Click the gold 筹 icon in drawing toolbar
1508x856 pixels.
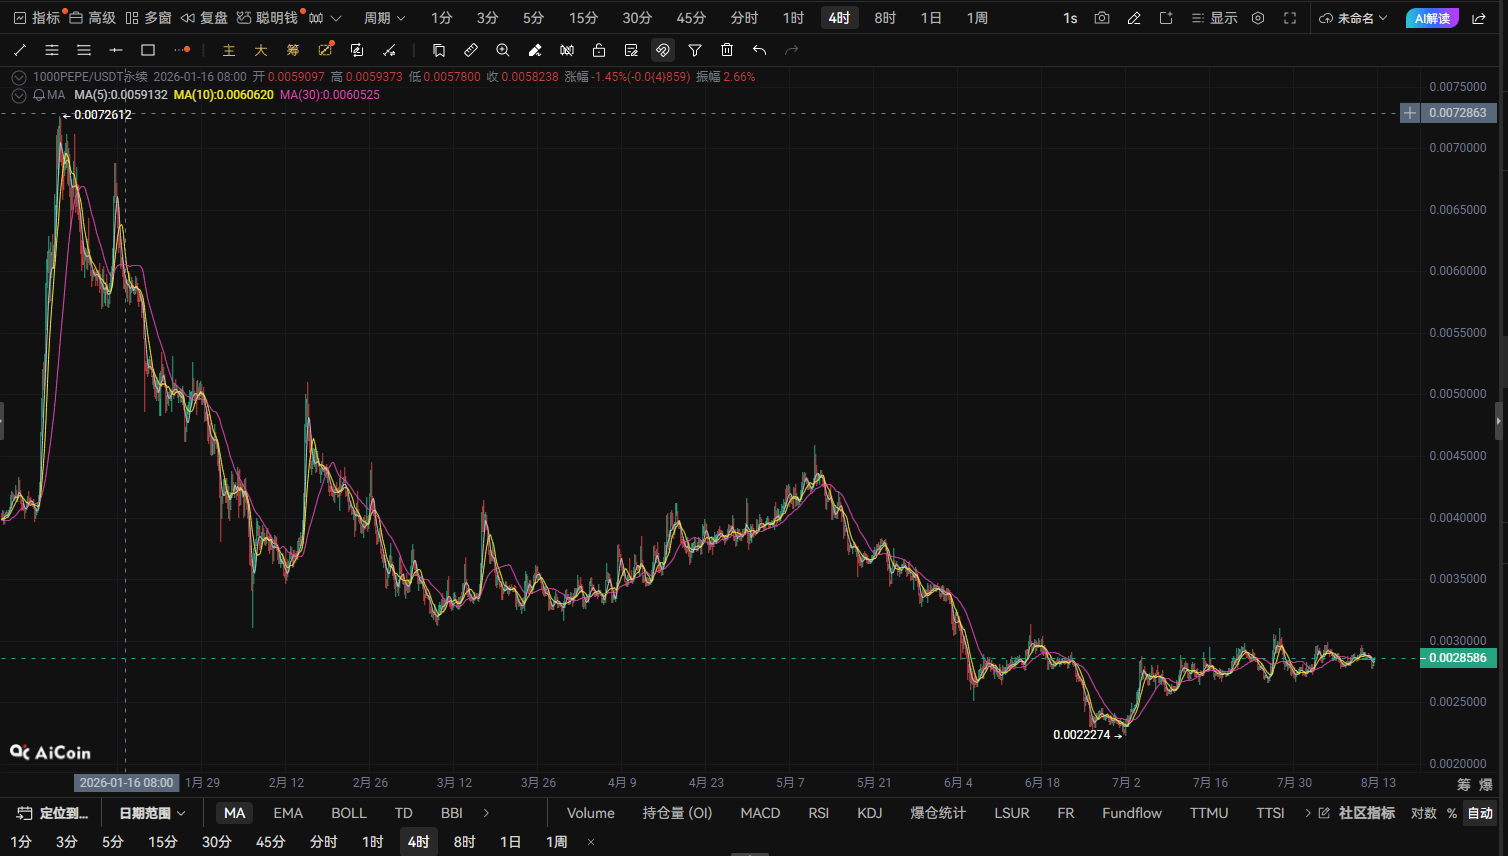293,50
